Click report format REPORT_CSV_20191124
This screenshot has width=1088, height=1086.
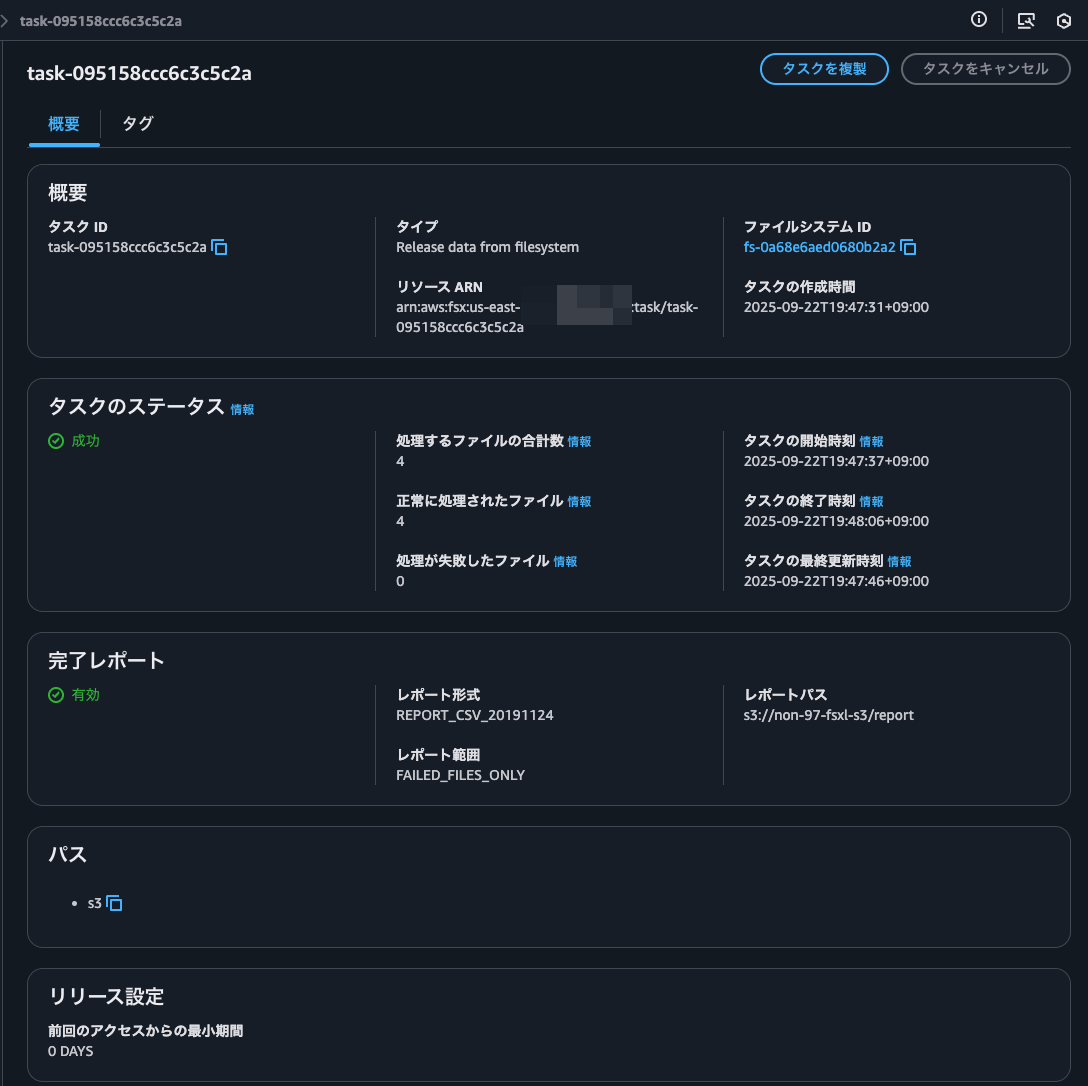(475, 715)
